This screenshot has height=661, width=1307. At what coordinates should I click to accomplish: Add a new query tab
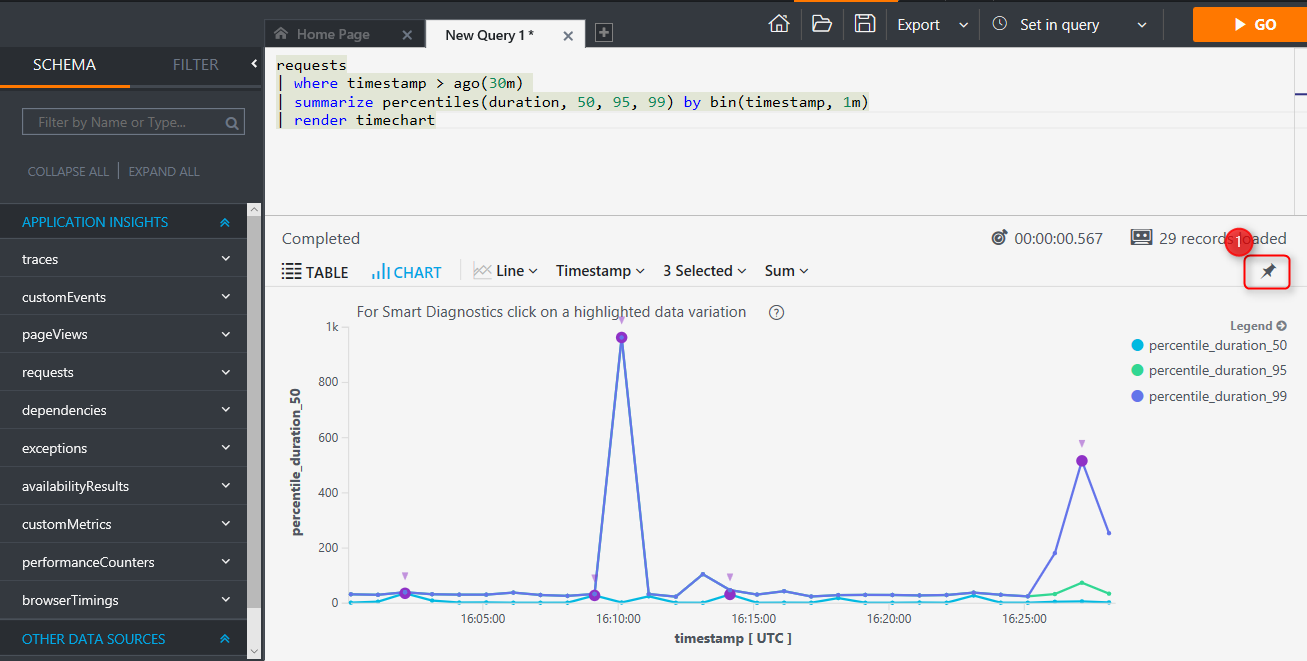[604, 33]
